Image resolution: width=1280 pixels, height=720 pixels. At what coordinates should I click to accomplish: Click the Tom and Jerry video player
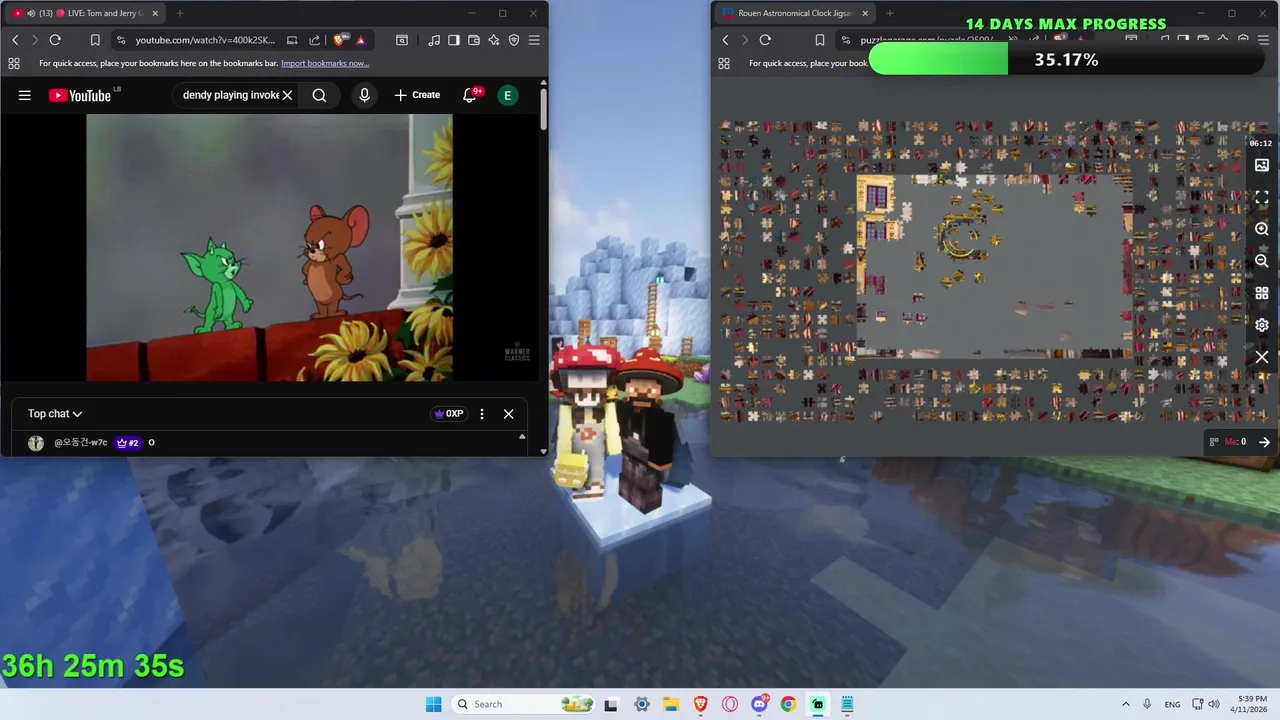pyautogui.click(x=269, y=247)
